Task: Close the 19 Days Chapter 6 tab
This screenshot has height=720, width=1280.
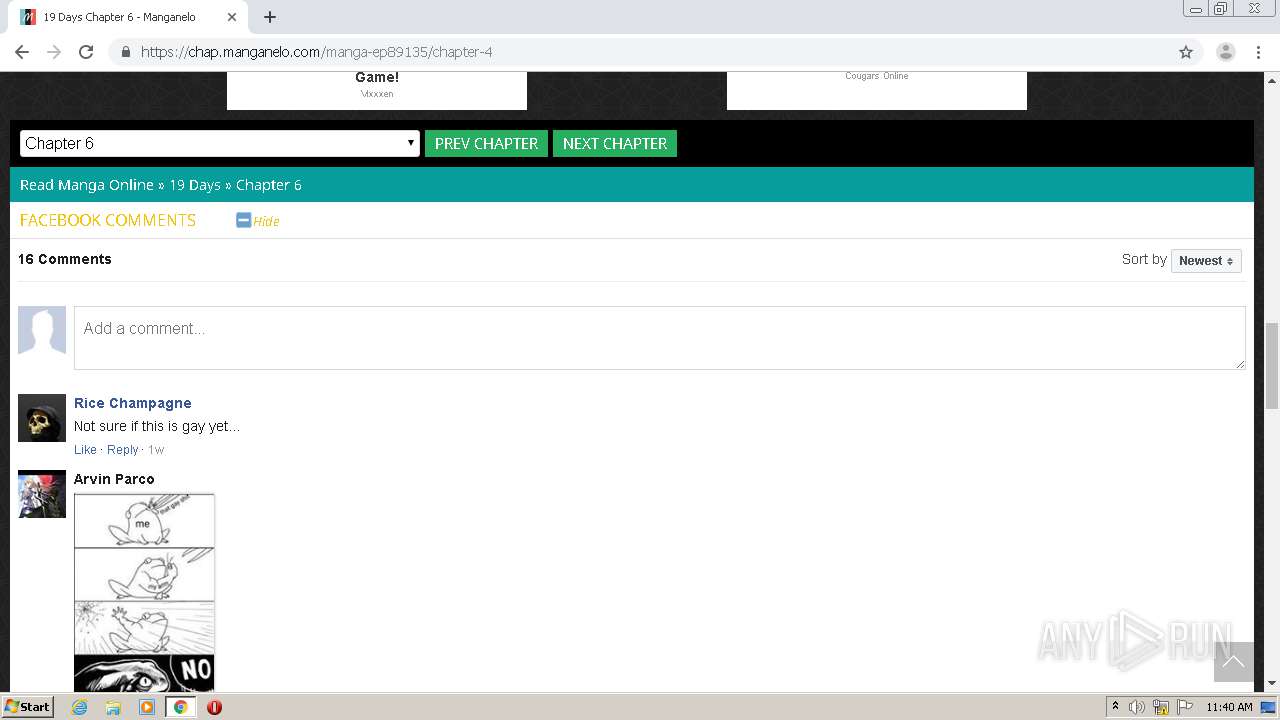Action: tap(232, 17)
